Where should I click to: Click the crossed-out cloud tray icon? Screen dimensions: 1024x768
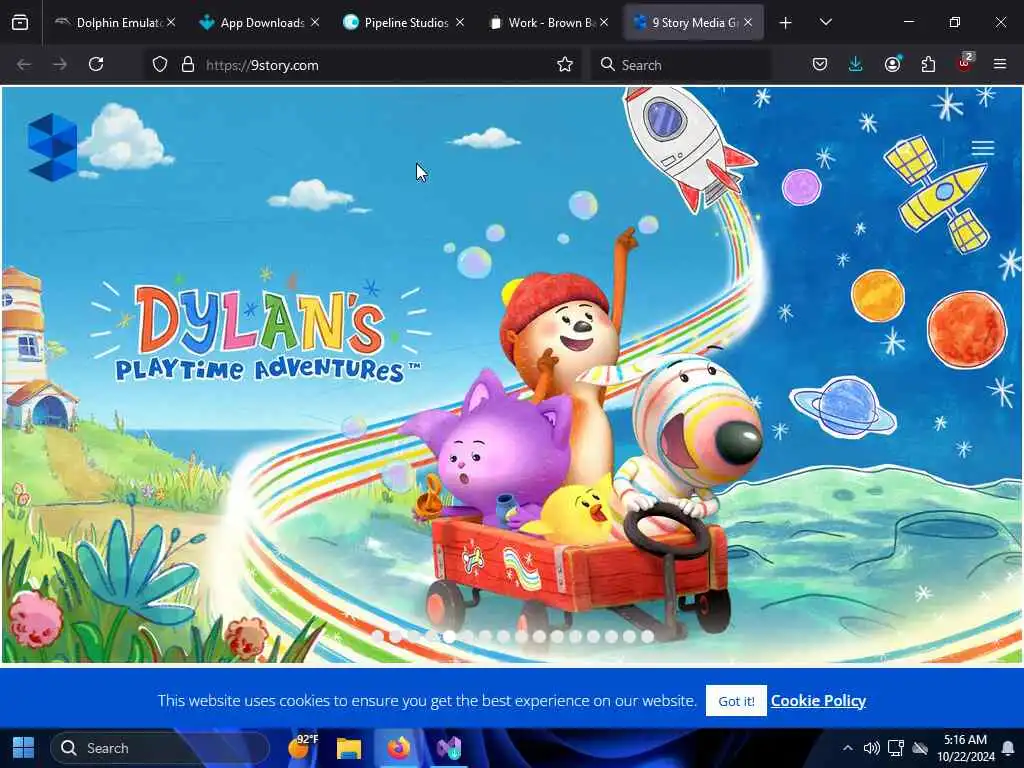pyautogui.click(x=920, y=748)
